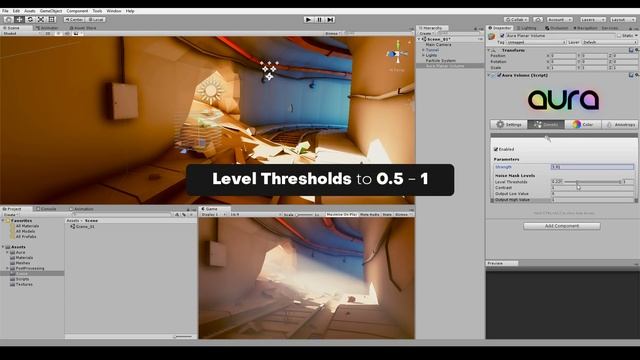This screenshot has height=360, width=640.
Task: Click the Step frame button
Action: [x=331, y=19]
